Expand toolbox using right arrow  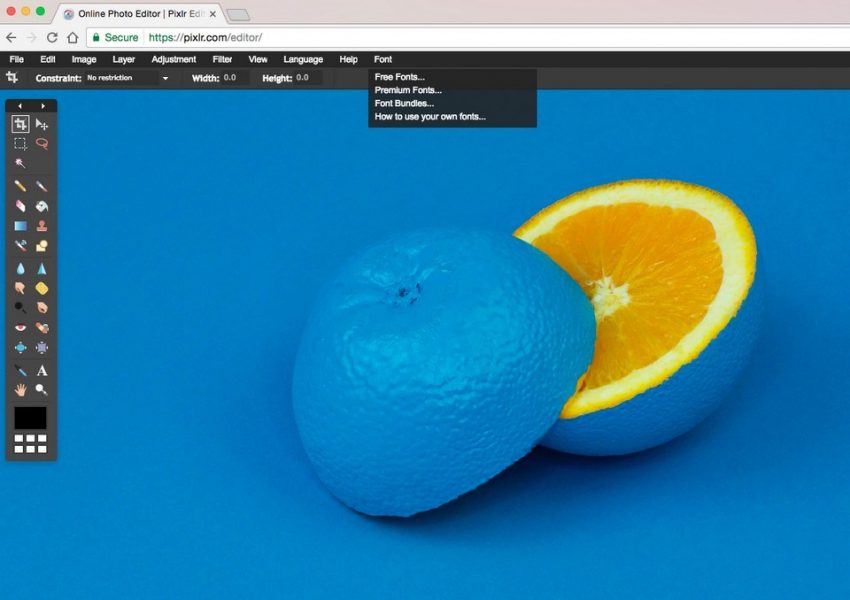(42, 106)
